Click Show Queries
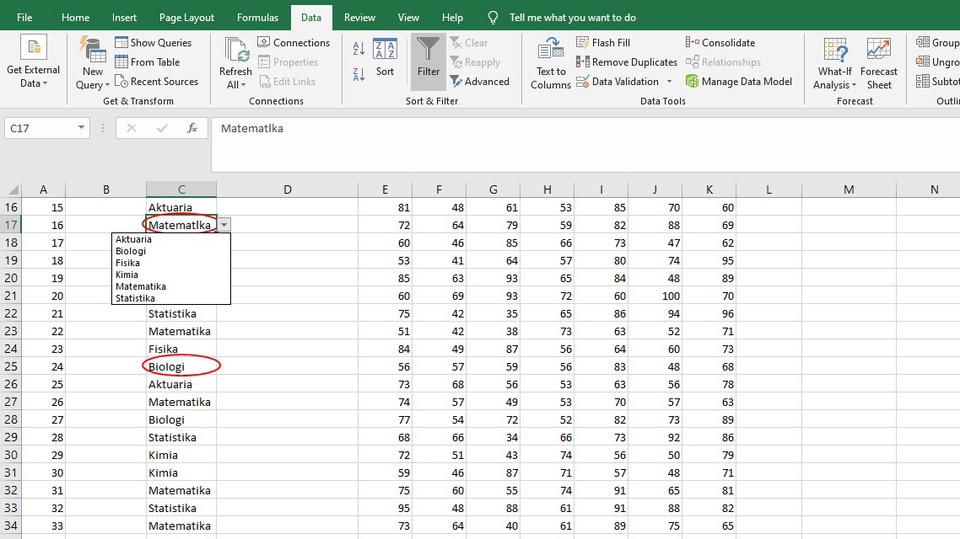The height and width of the screenshot is (539, 960). click(153, 42)
